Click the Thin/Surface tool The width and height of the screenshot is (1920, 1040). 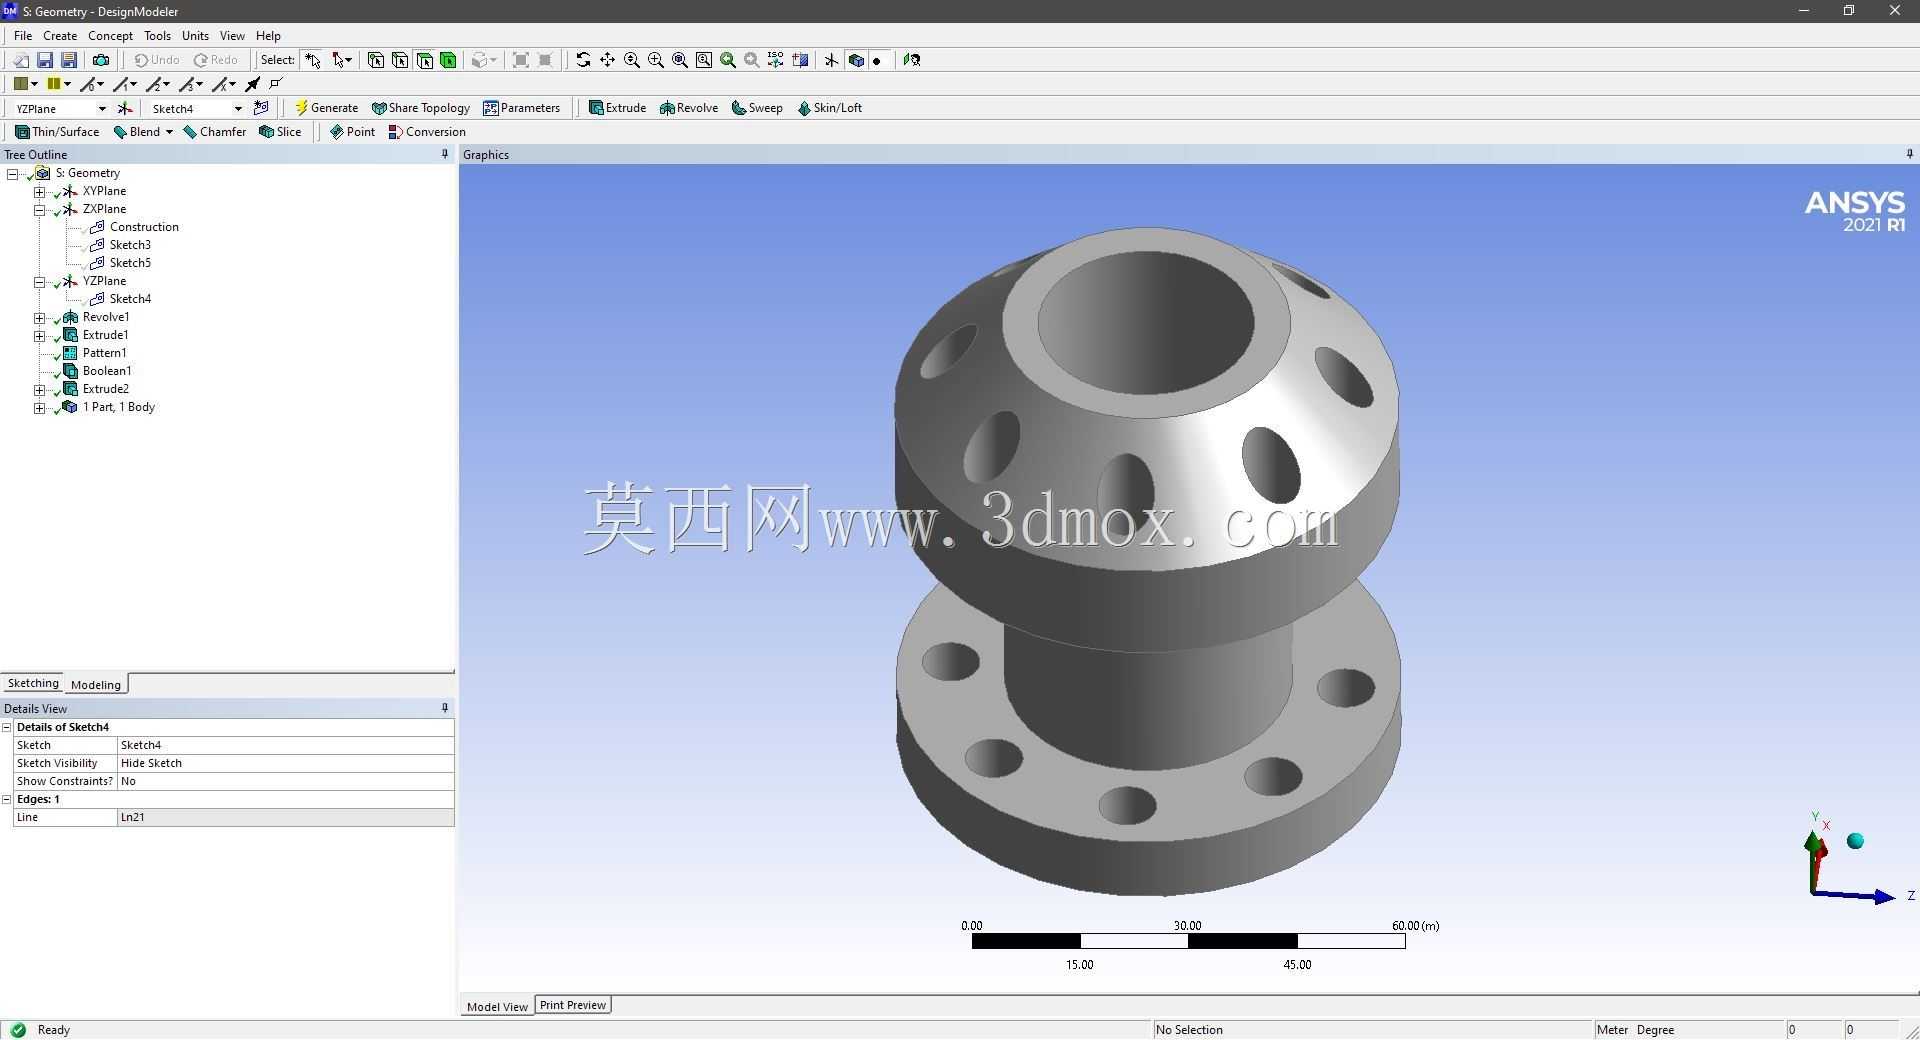[57, 132]
